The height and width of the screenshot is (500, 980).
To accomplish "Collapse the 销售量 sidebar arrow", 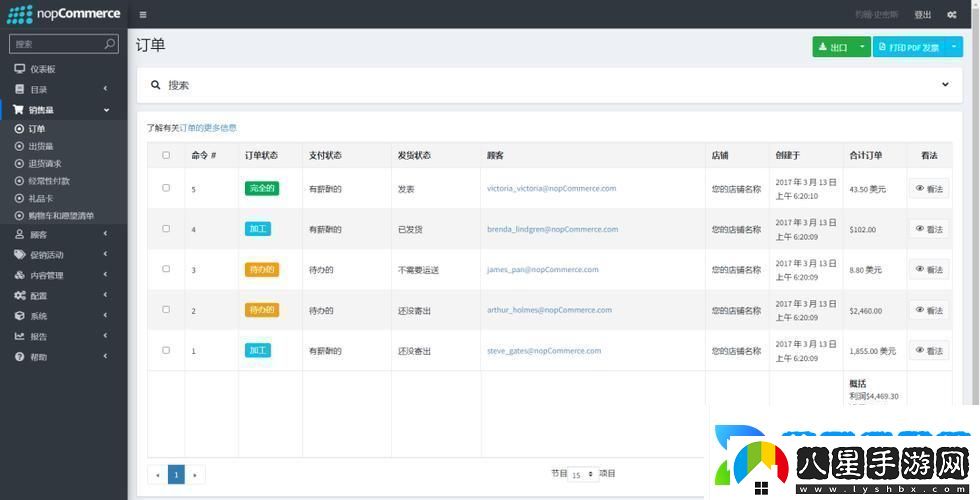I will coord(106,110).
